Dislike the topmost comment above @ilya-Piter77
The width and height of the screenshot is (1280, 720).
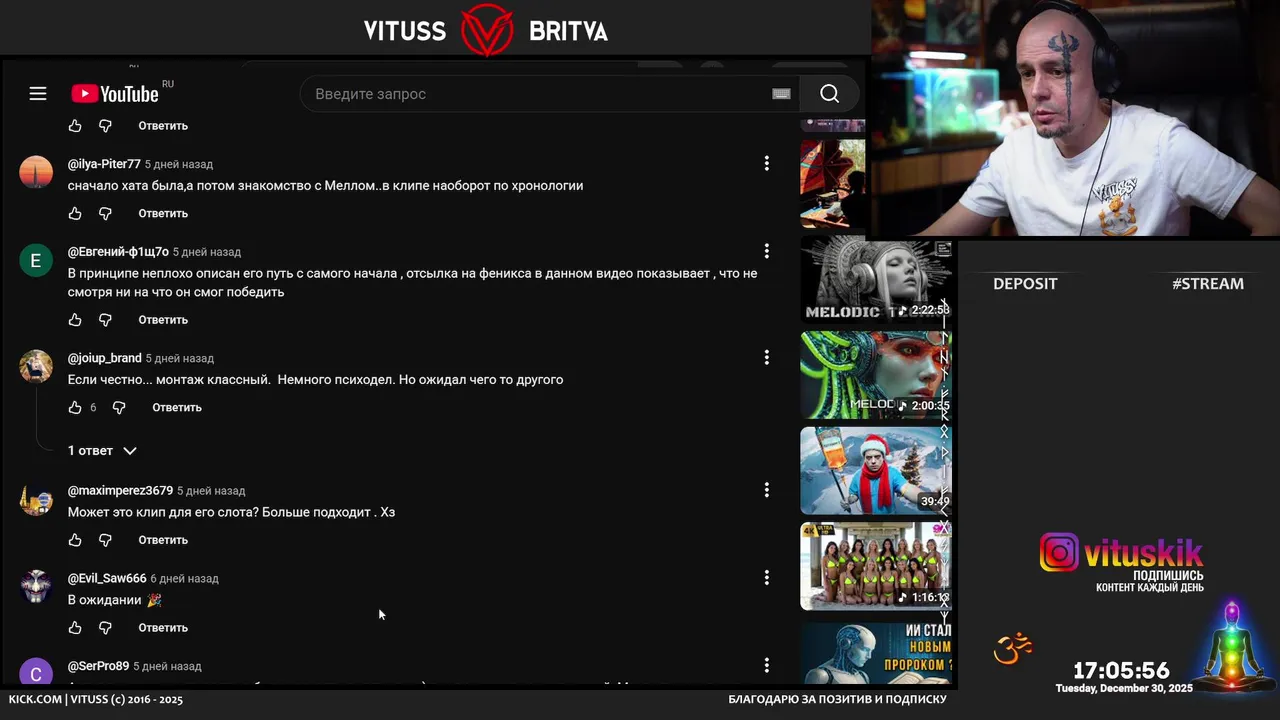(105, 126)
